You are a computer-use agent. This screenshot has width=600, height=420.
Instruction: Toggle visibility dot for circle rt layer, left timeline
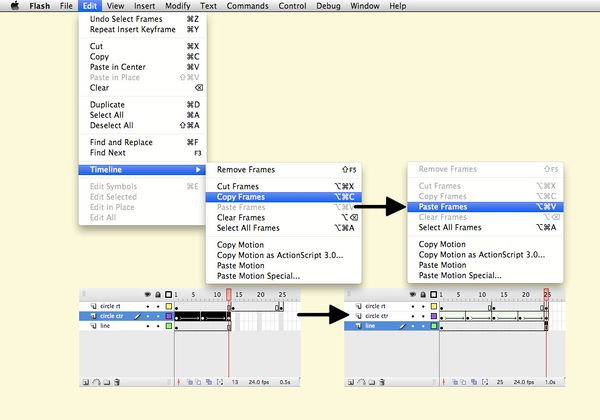149,305
